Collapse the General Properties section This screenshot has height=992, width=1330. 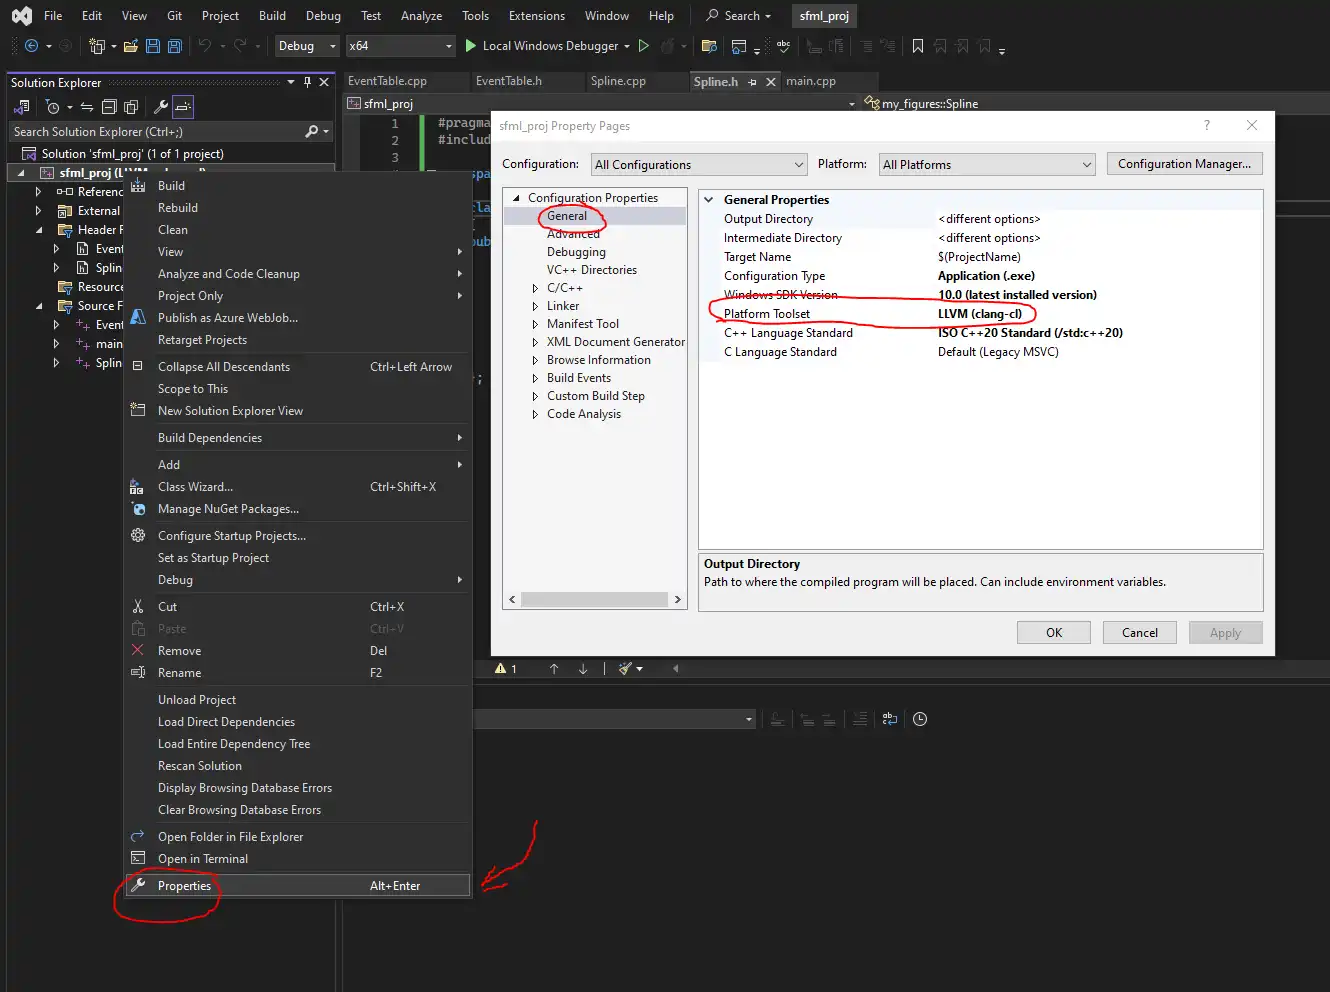[709, 200]
